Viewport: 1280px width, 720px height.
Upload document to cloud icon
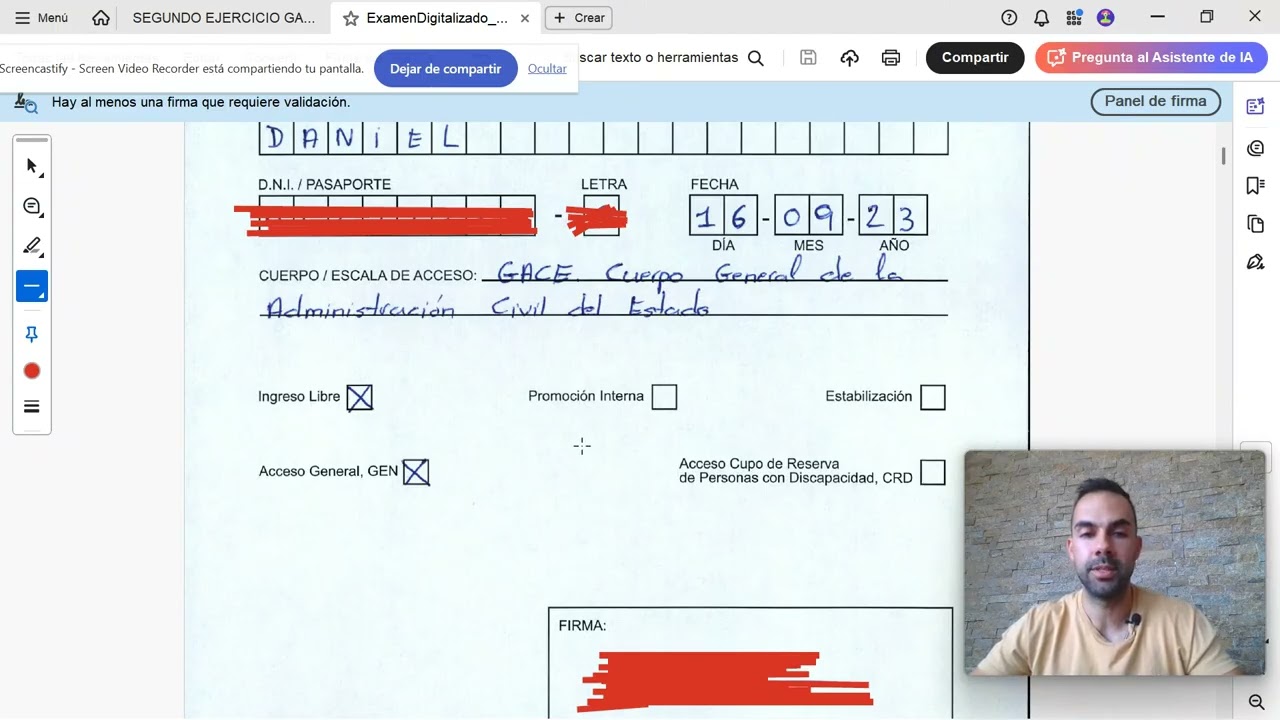(849, 58)
